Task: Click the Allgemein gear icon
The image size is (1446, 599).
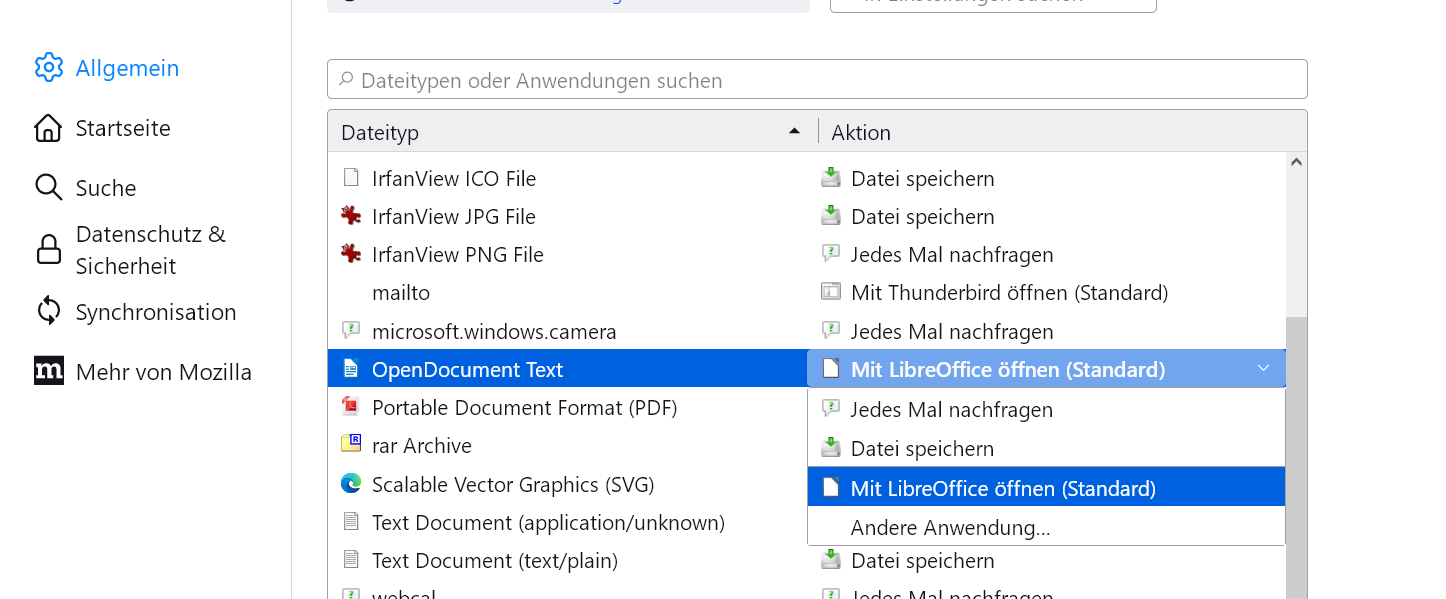Action: (48, 68)
